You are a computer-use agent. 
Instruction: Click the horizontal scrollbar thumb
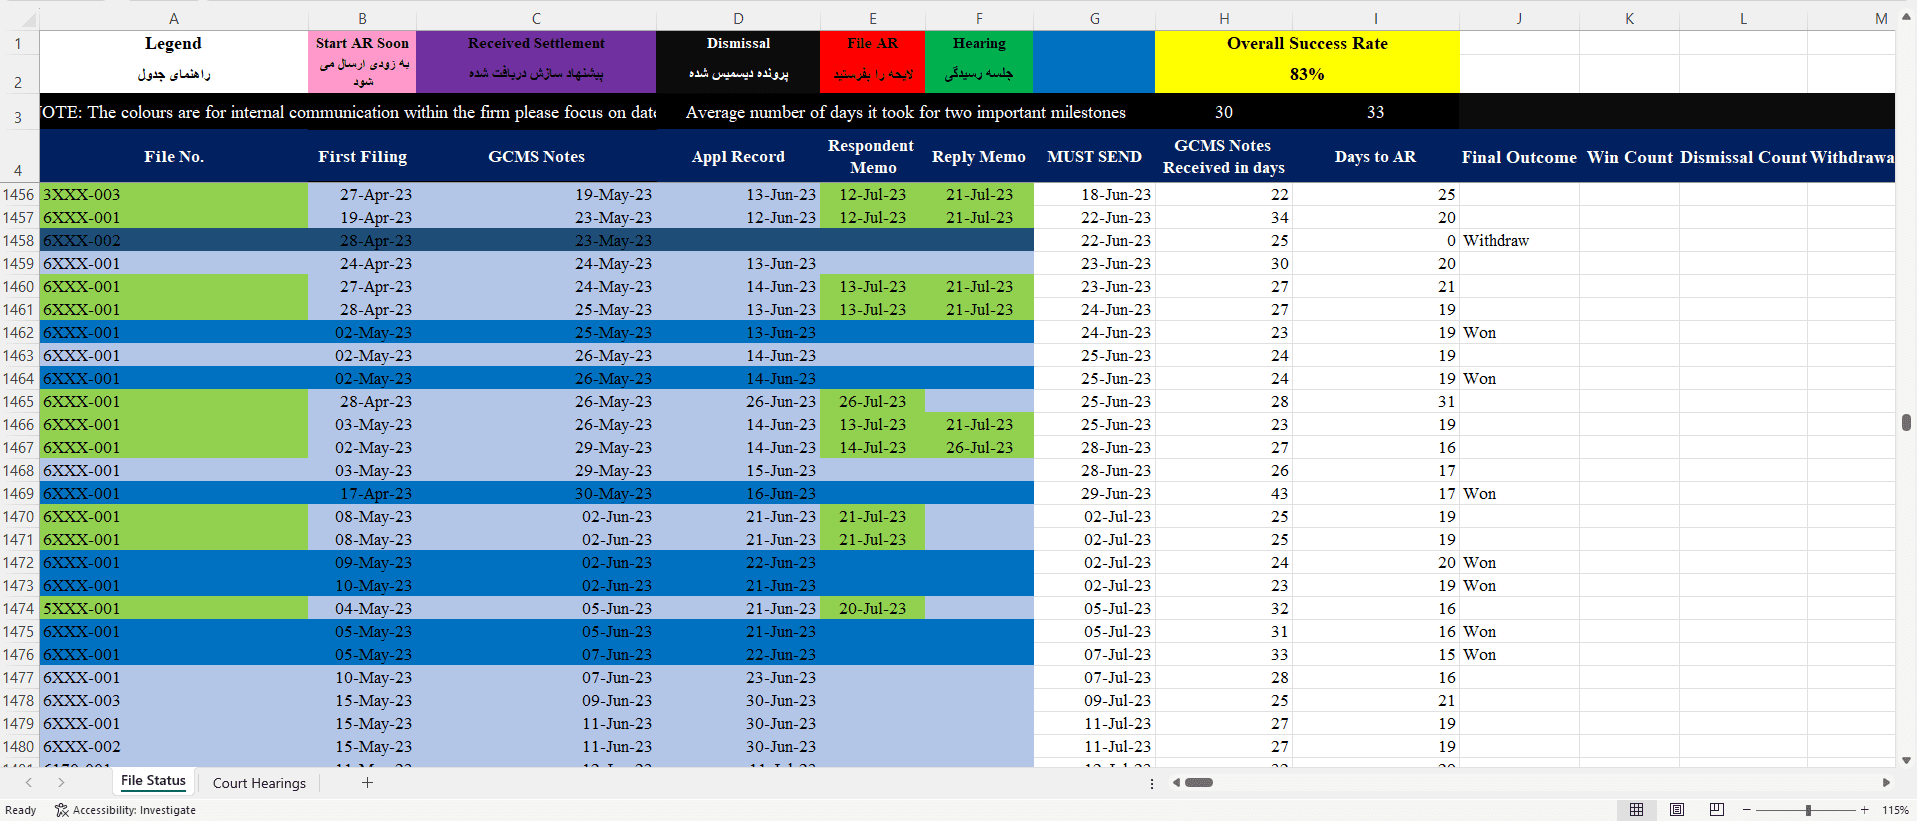point(1199,783)
